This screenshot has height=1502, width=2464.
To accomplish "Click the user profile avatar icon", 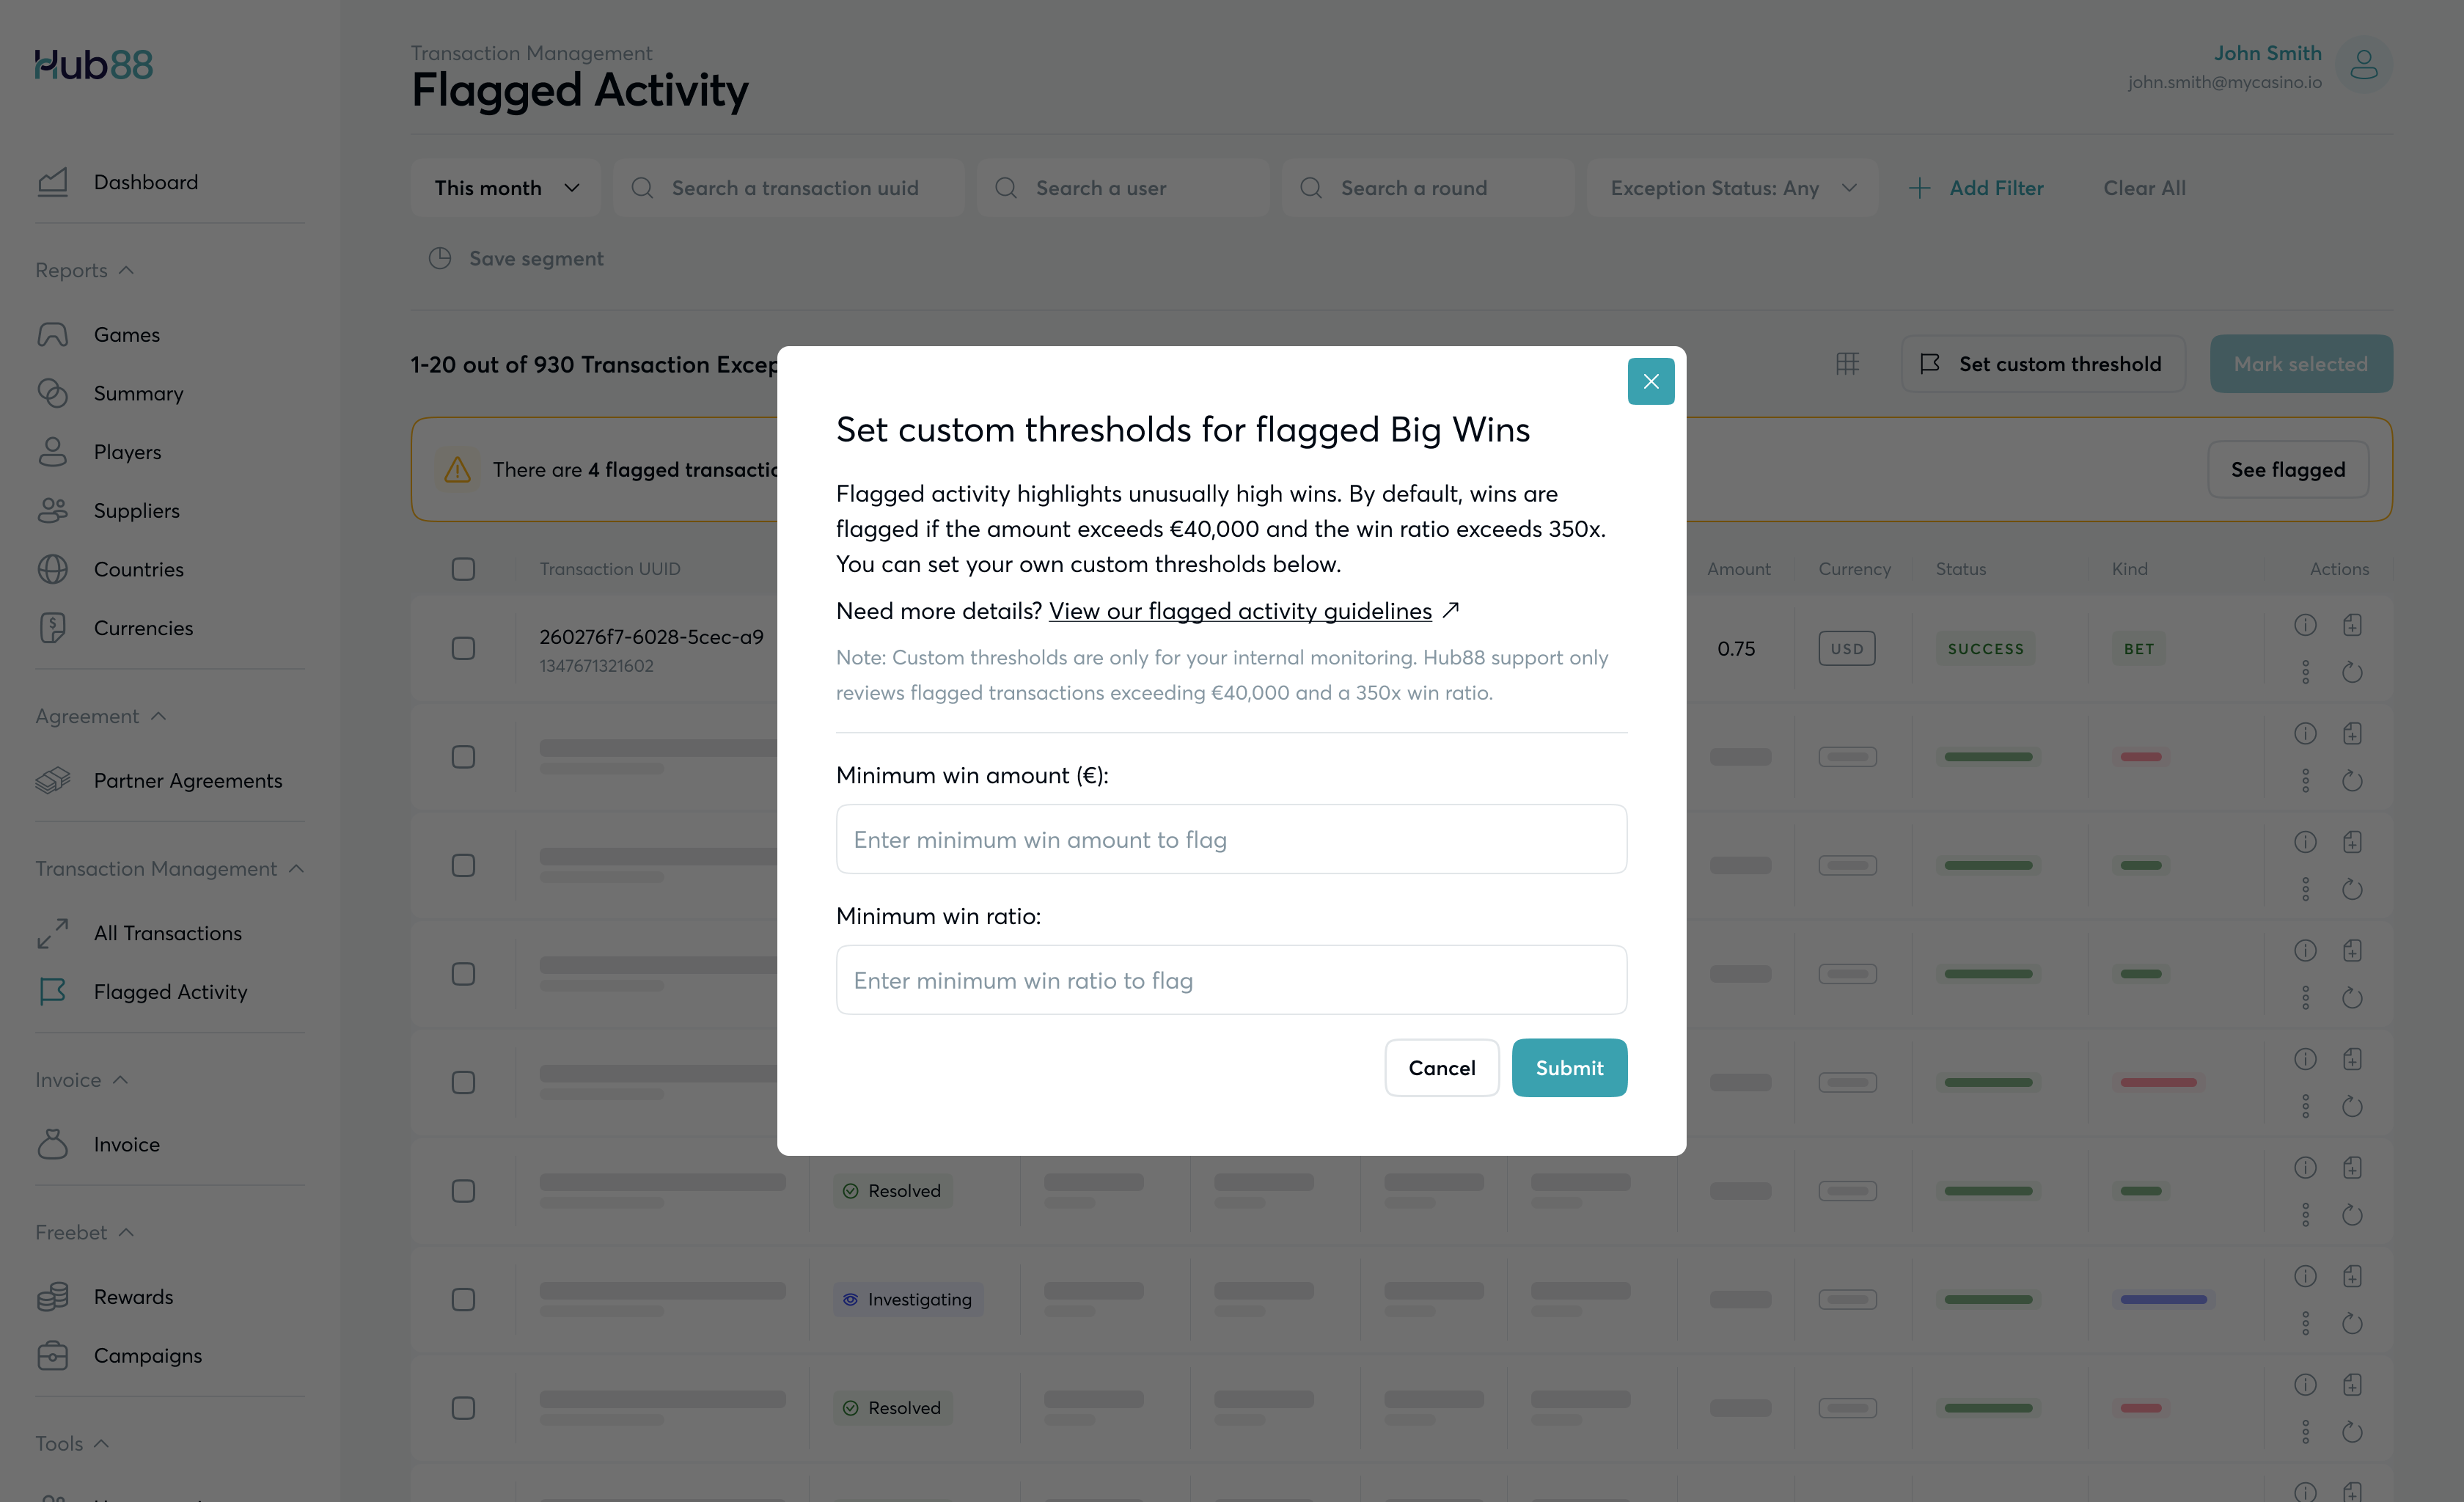I will click(x=2363, y=66).
